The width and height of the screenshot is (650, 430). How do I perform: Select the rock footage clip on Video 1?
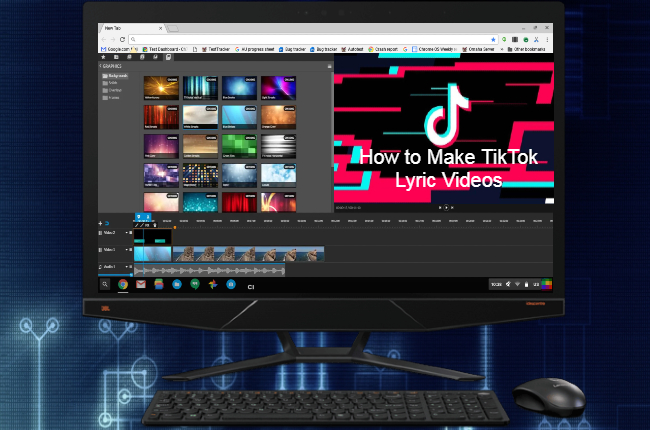click(248, 254)
